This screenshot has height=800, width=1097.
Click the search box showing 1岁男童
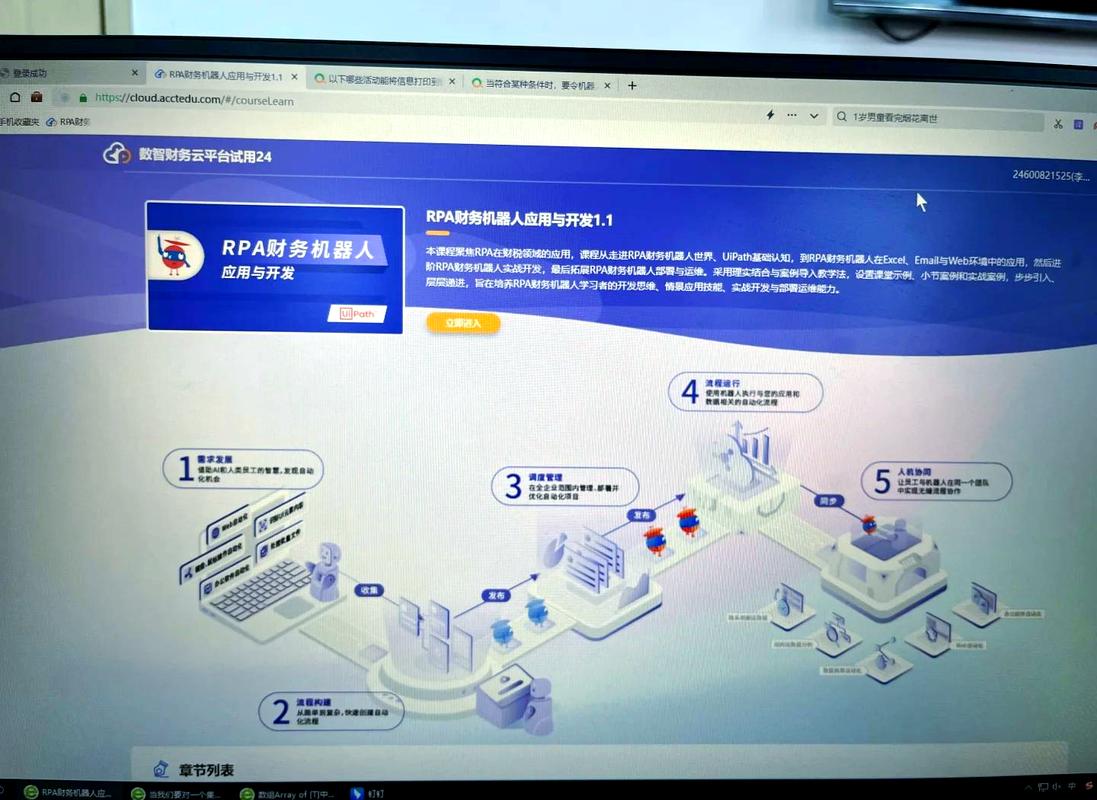(x=937, y=118)
